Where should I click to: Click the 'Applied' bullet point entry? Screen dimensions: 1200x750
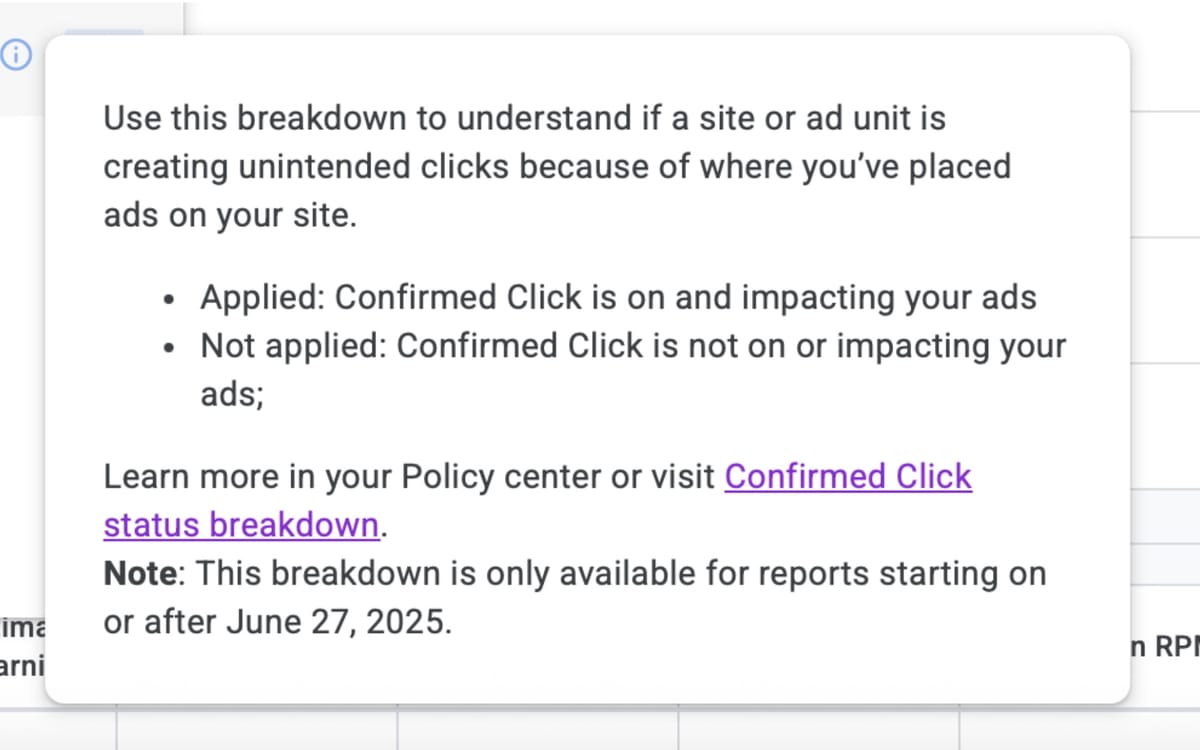(620, 297)
